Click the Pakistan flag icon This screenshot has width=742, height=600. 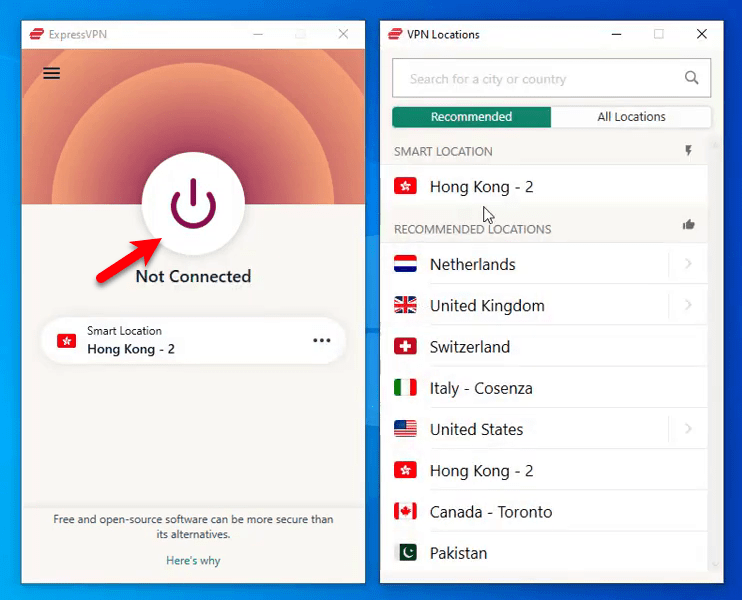click(407, 552)
